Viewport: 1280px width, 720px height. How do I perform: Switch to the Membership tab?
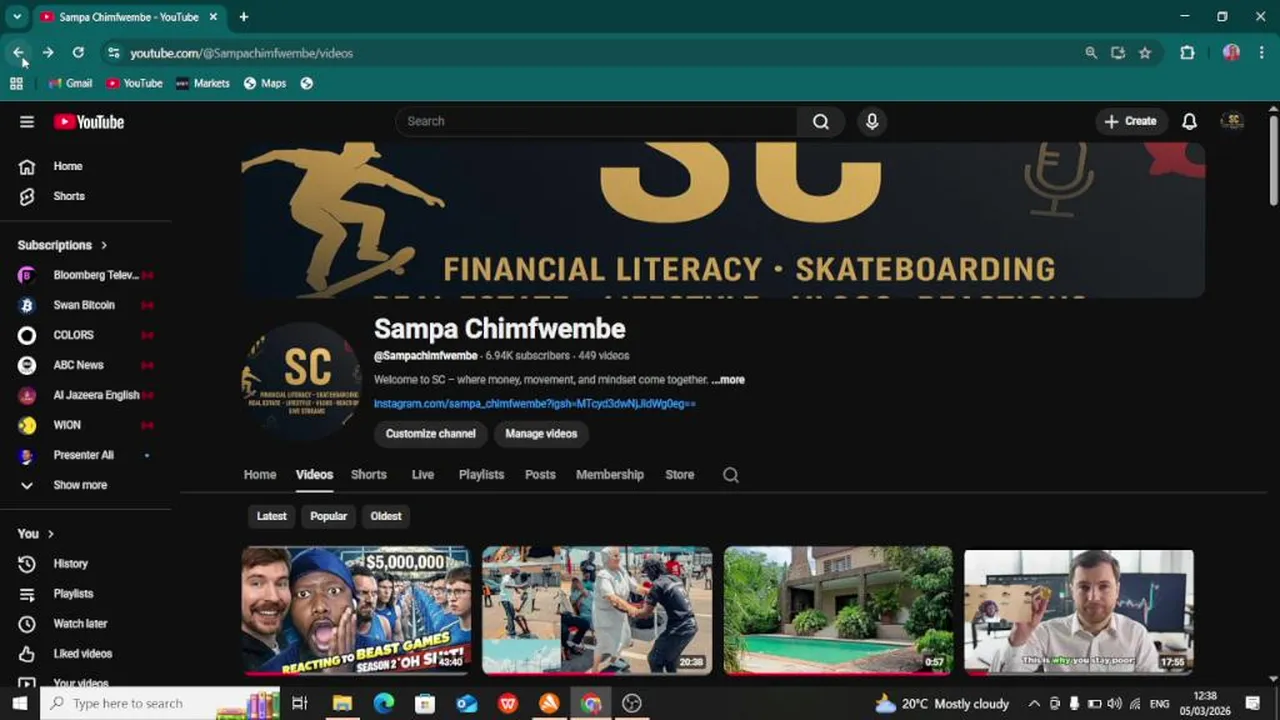pyautogui.click(x=610, y=475)
